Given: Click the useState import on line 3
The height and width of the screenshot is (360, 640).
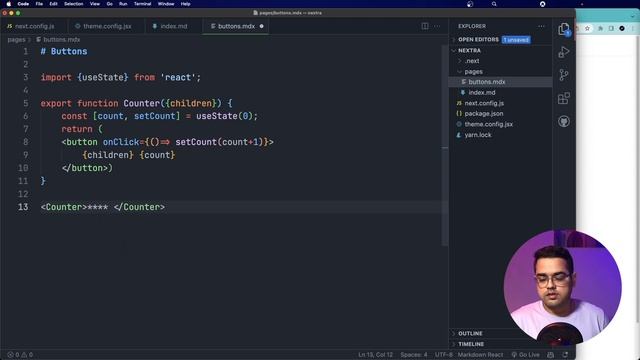Looking at the screenshot, I should click(103, 78).
